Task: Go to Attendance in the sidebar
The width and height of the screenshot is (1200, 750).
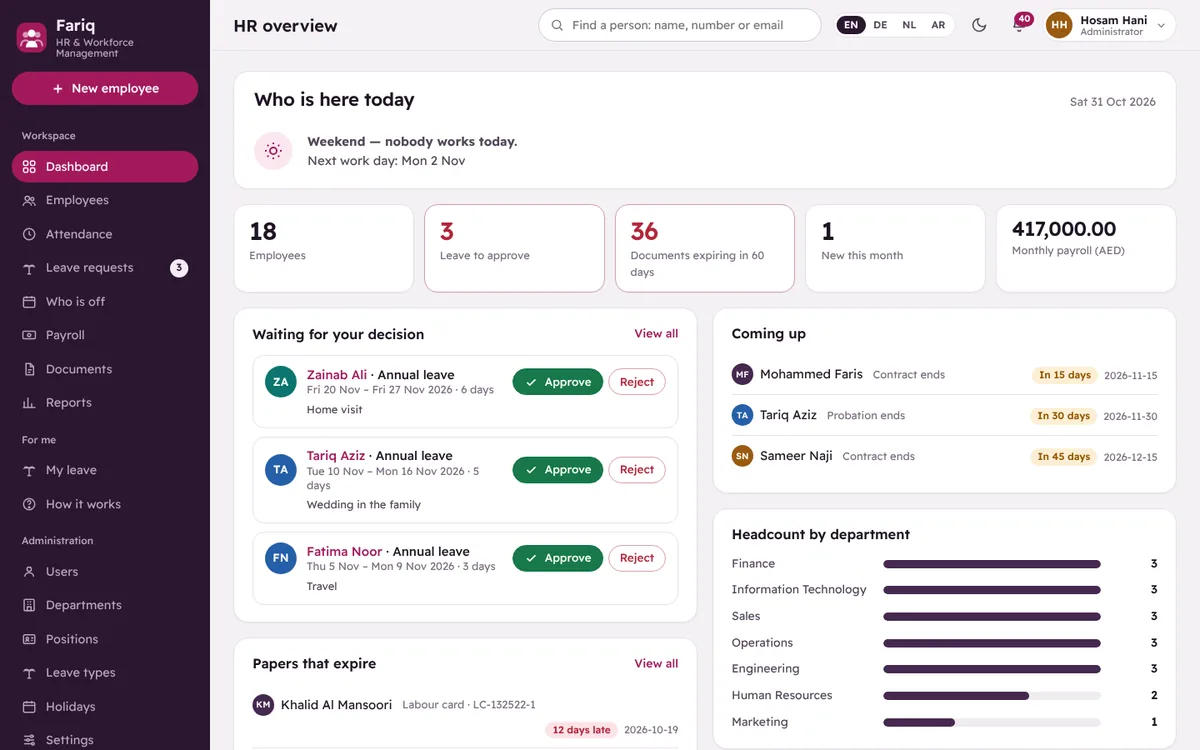Action: [x=105, y=234]
